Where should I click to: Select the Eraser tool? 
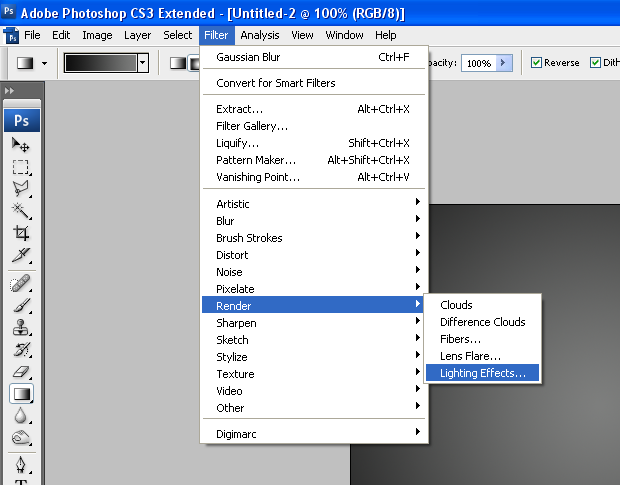(21, 372)
